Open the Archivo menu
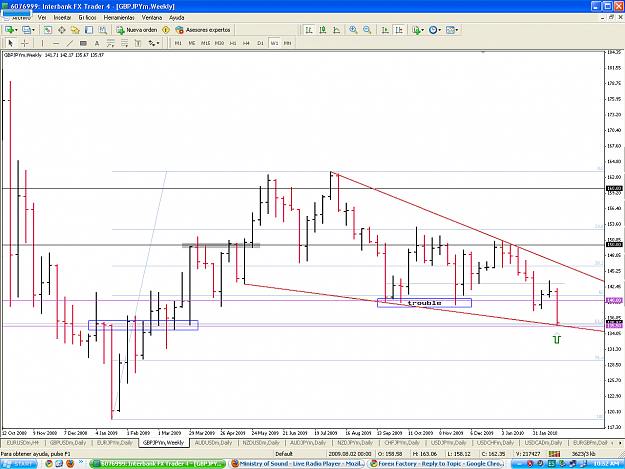 (20, 18)
